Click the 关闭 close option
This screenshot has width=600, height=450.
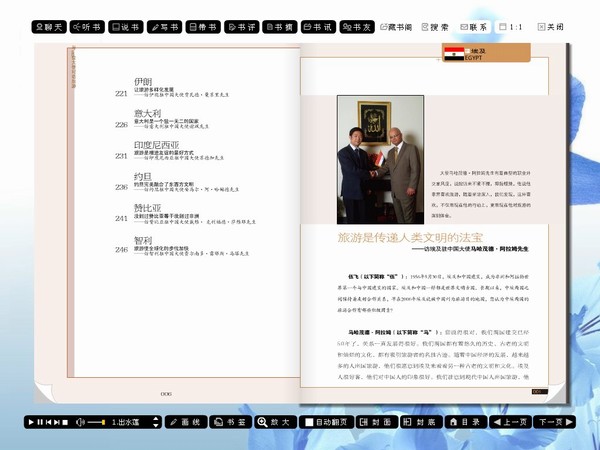tap(551, 27)
